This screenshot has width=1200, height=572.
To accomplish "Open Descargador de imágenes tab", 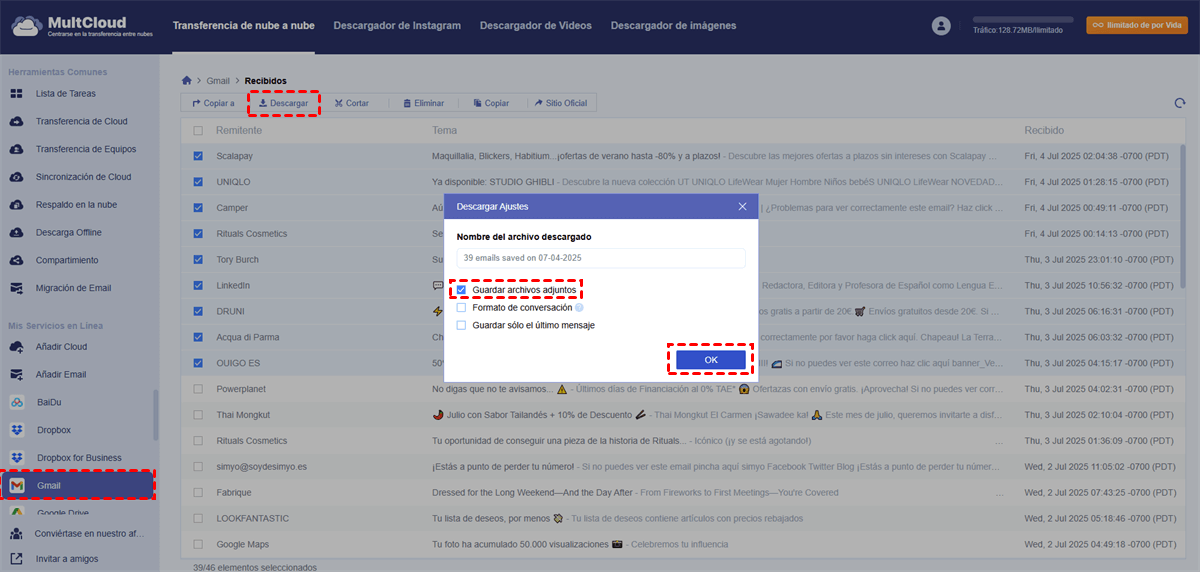I will [x=674, y=26].
